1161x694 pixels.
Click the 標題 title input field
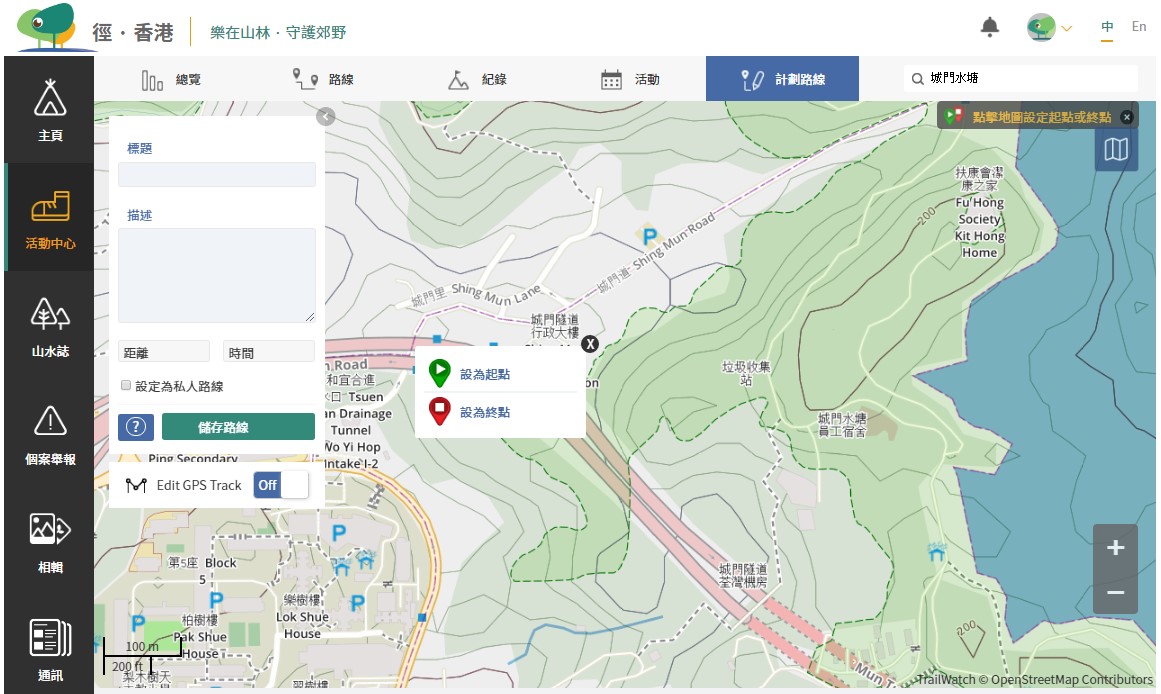pyautogui.click(x=217, y=175)
